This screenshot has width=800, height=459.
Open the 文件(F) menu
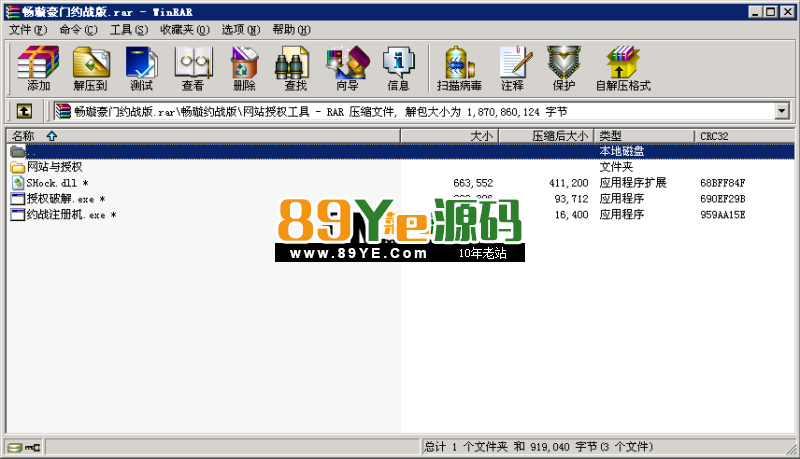coord(28,30)
